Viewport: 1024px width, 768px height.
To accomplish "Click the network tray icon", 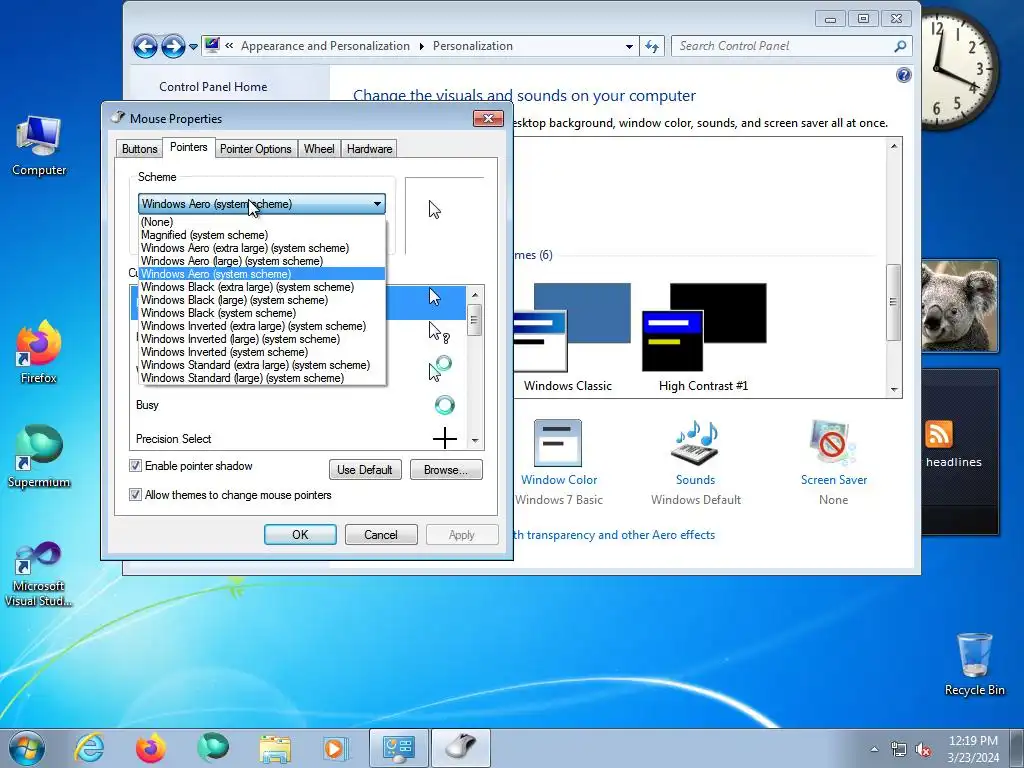I will [x=899, y=750].
